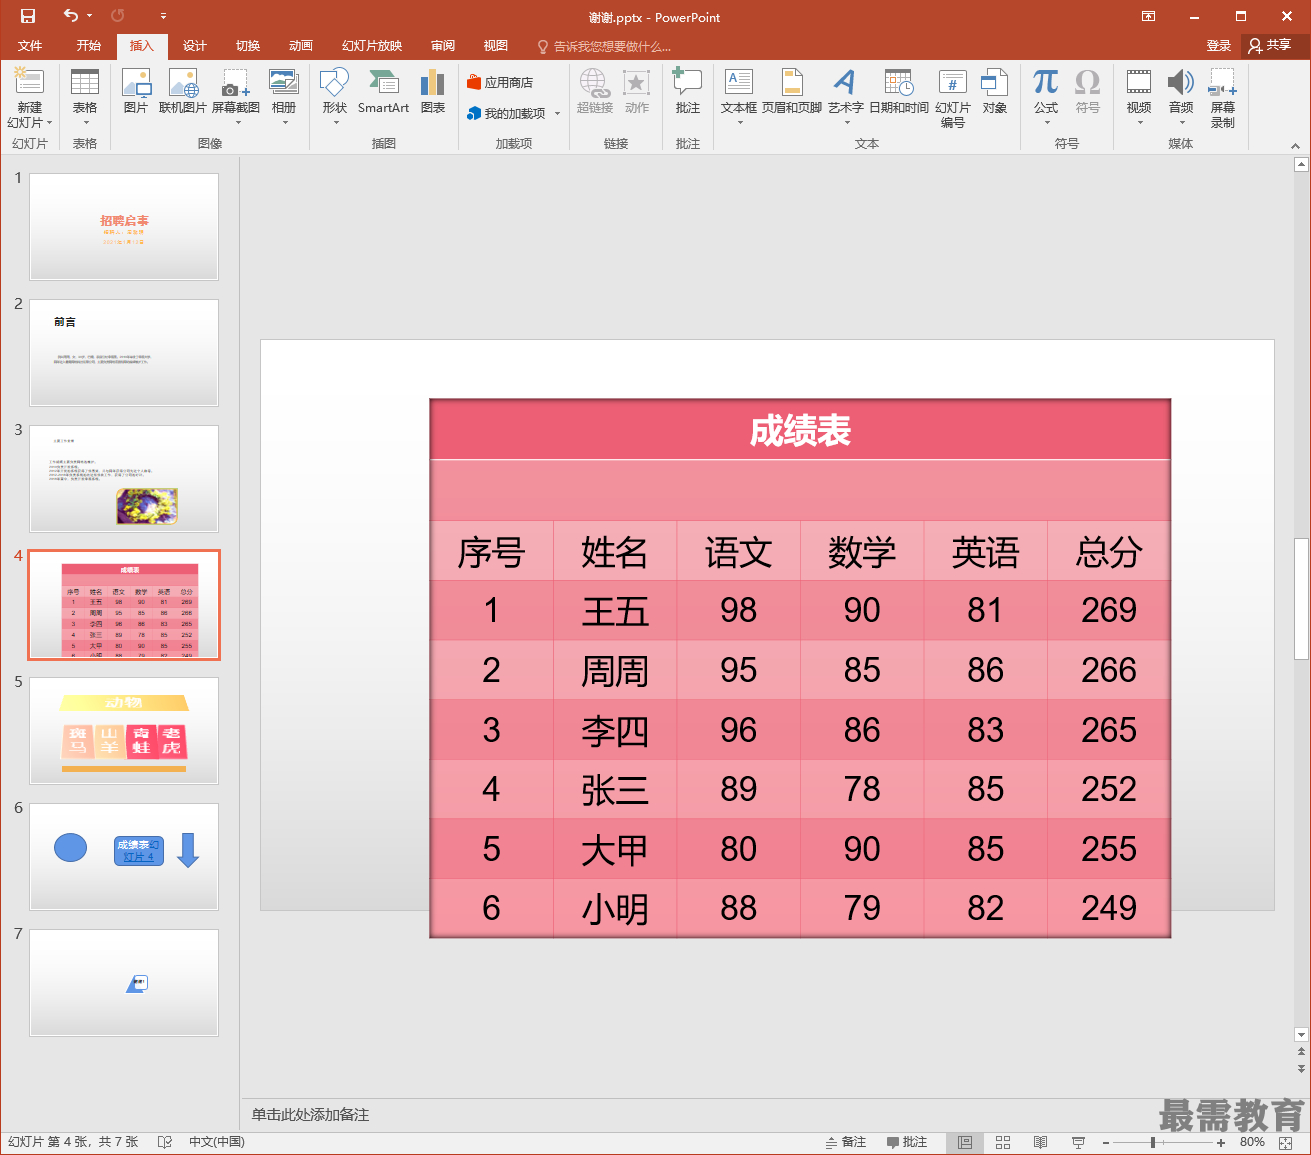This screenshot has height=1155, width=1311.
Task: Switch to Home (开始) tab
Action: click(x=89, y=46)
